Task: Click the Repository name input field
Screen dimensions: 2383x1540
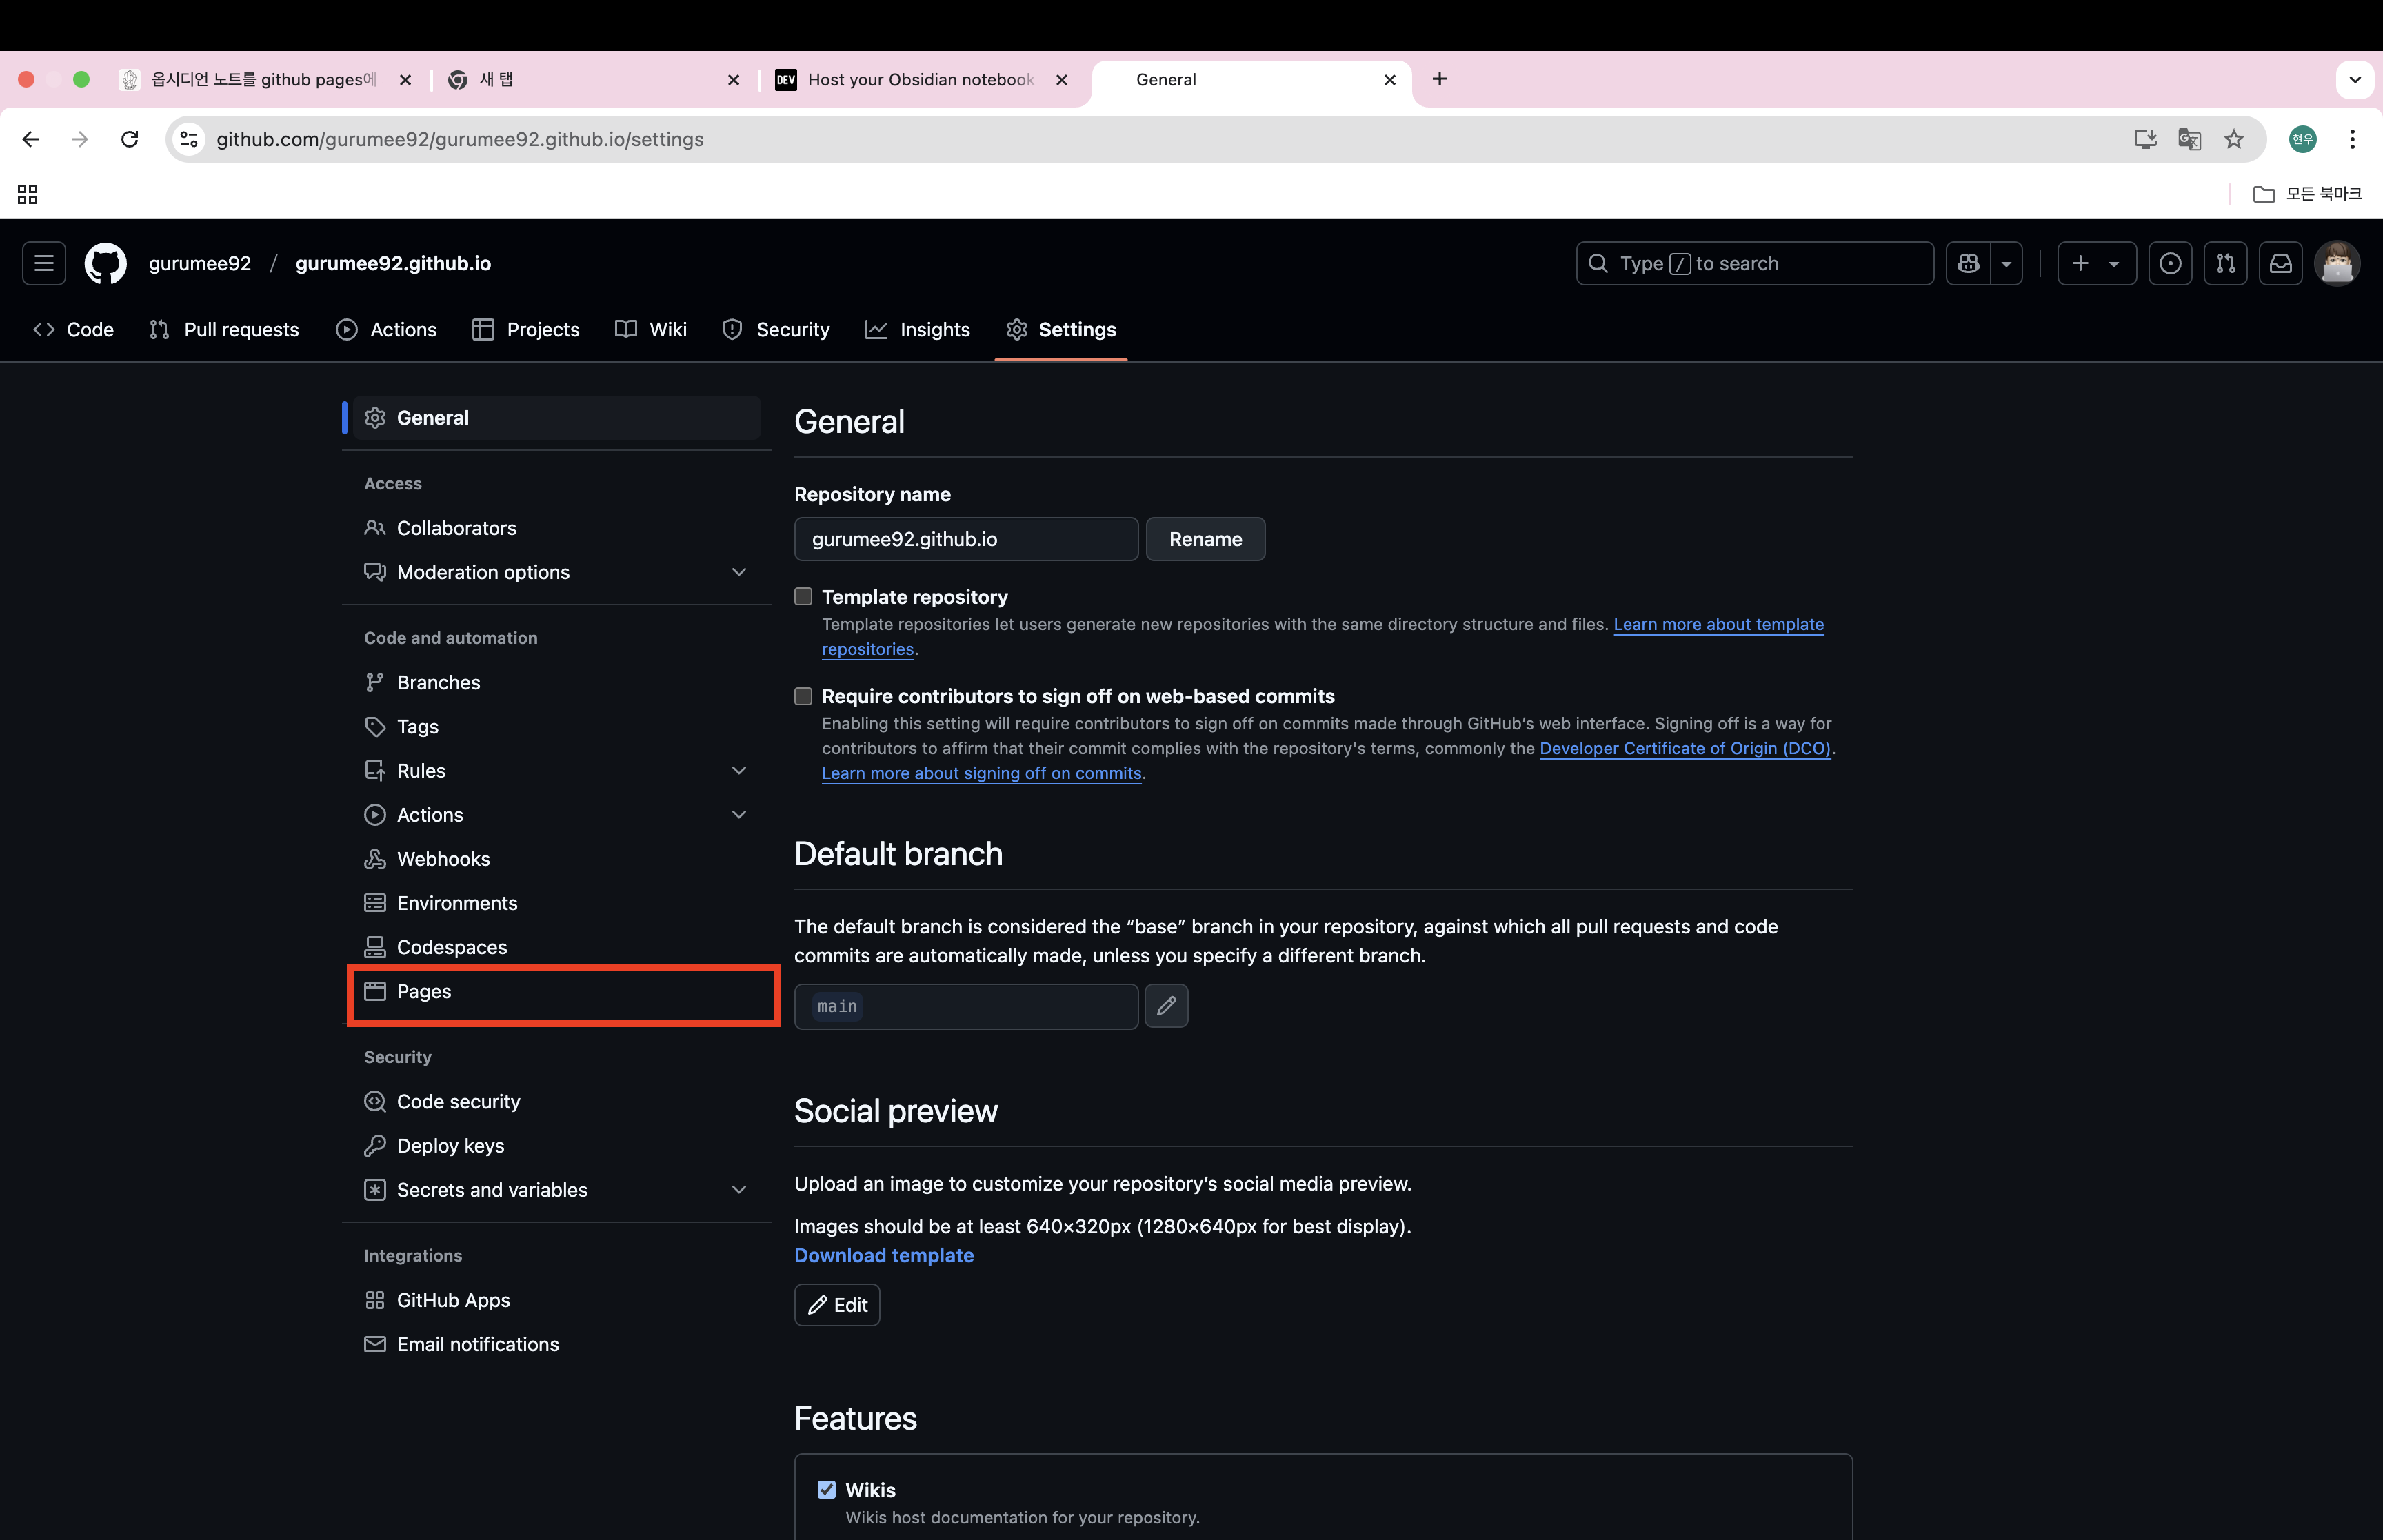Action: coord(966,539)
